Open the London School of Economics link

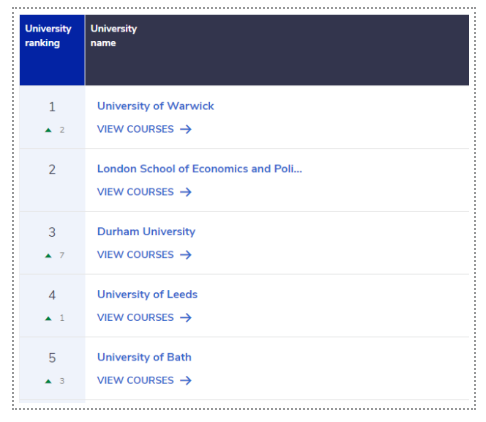click(199, 169)
